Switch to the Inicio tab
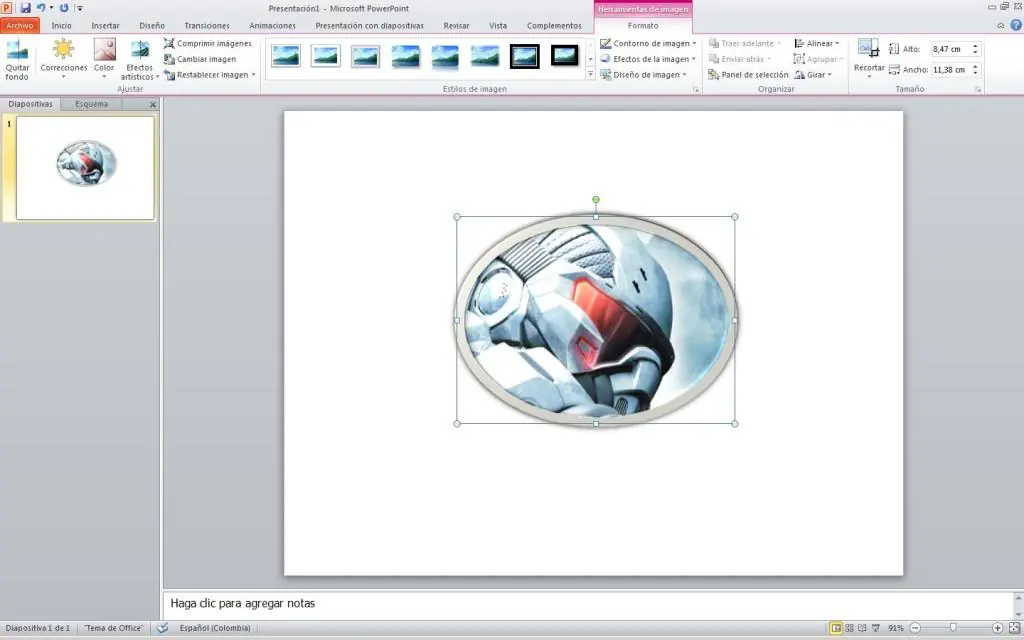The width and height of the screenshot is (1024, 640). coord(61,25)
